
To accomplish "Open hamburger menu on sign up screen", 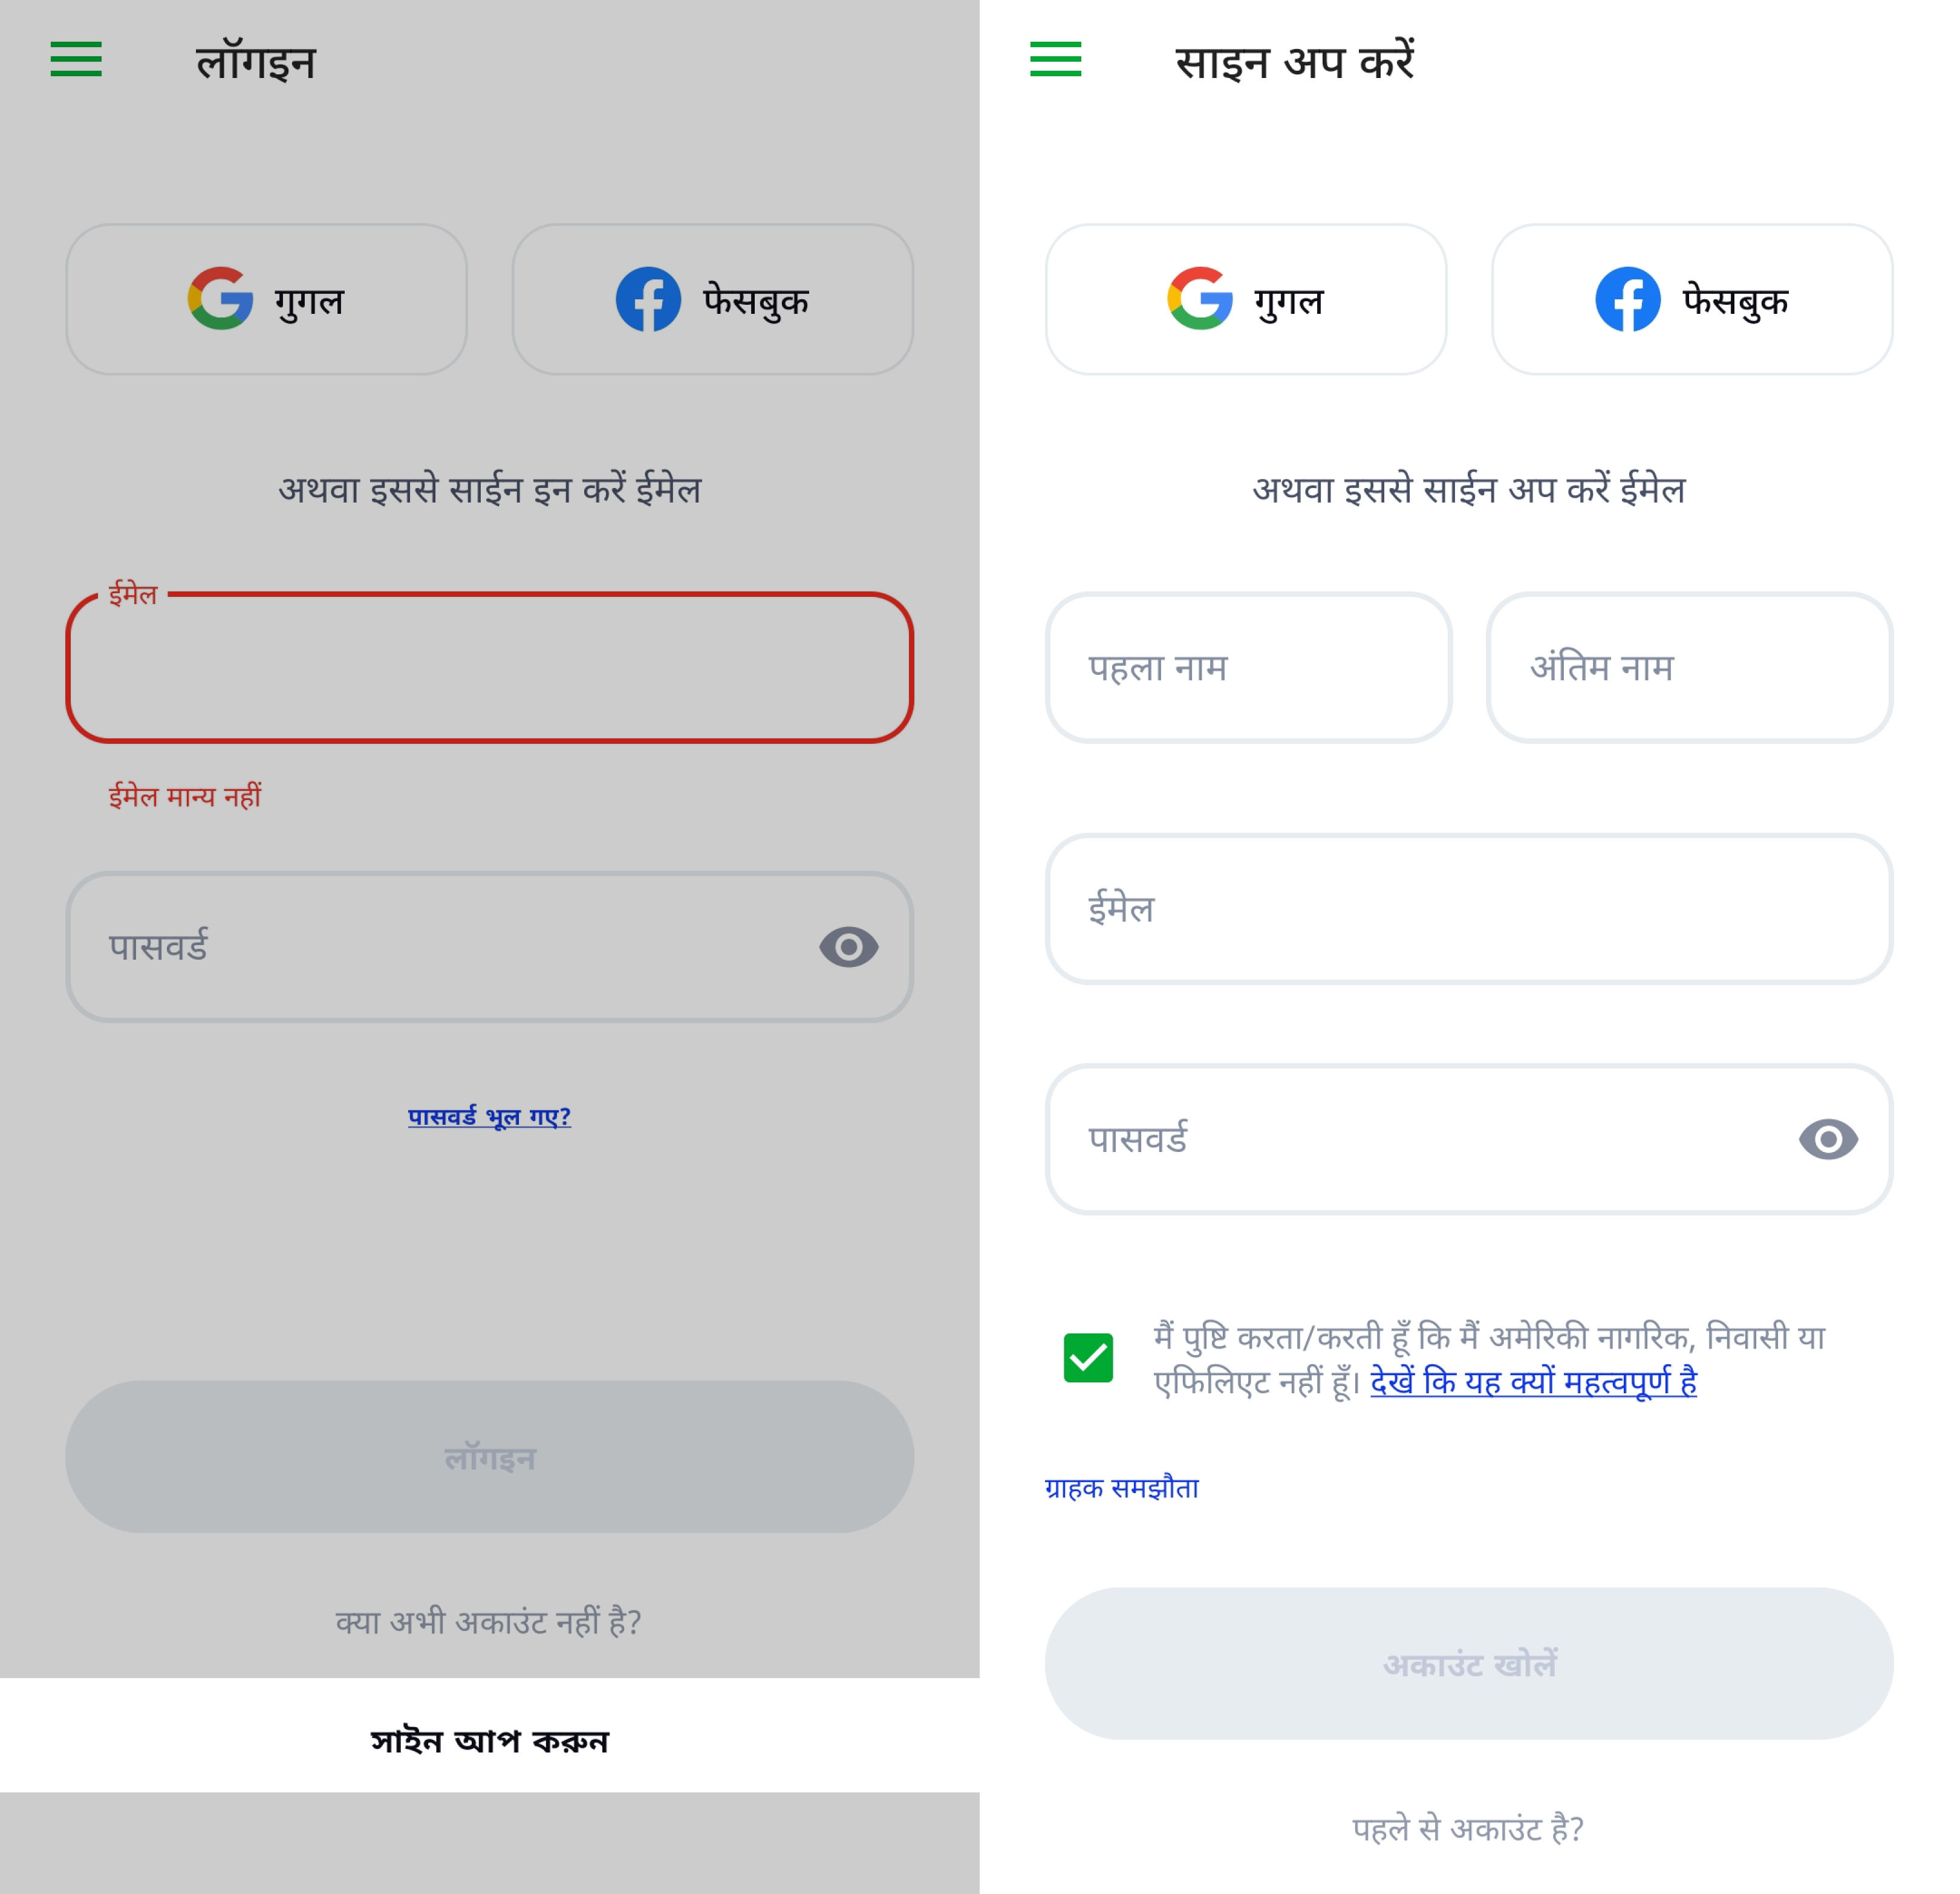I will (x=1056, y=59).
